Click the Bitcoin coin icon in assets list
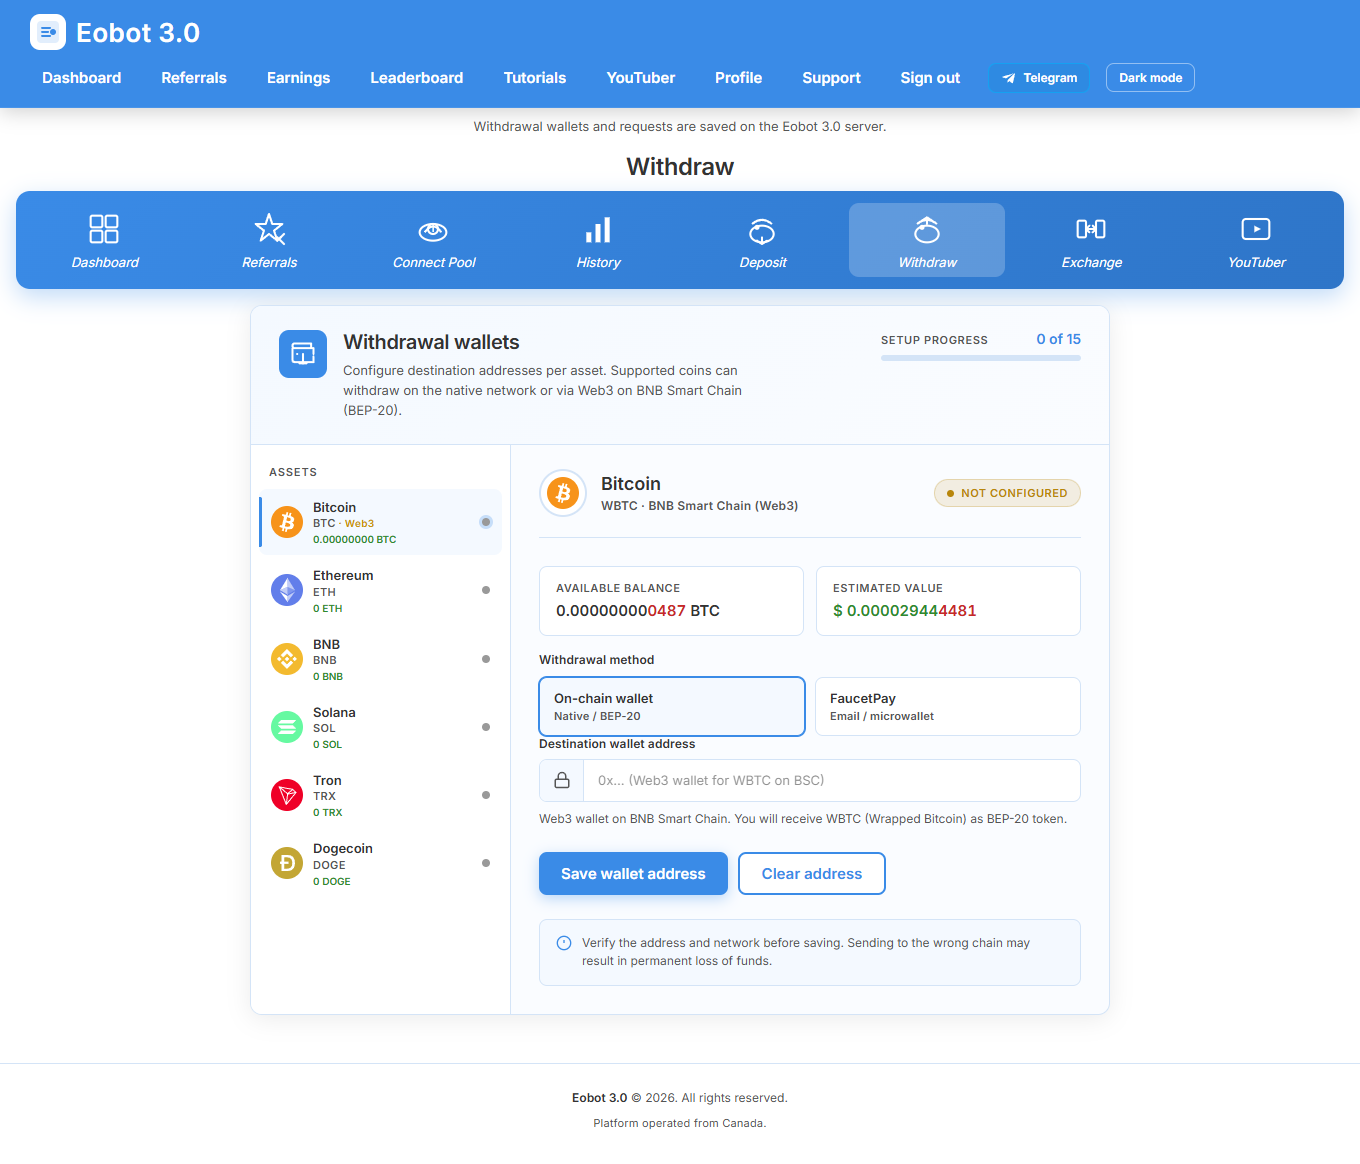 click(x=287, y=522)
